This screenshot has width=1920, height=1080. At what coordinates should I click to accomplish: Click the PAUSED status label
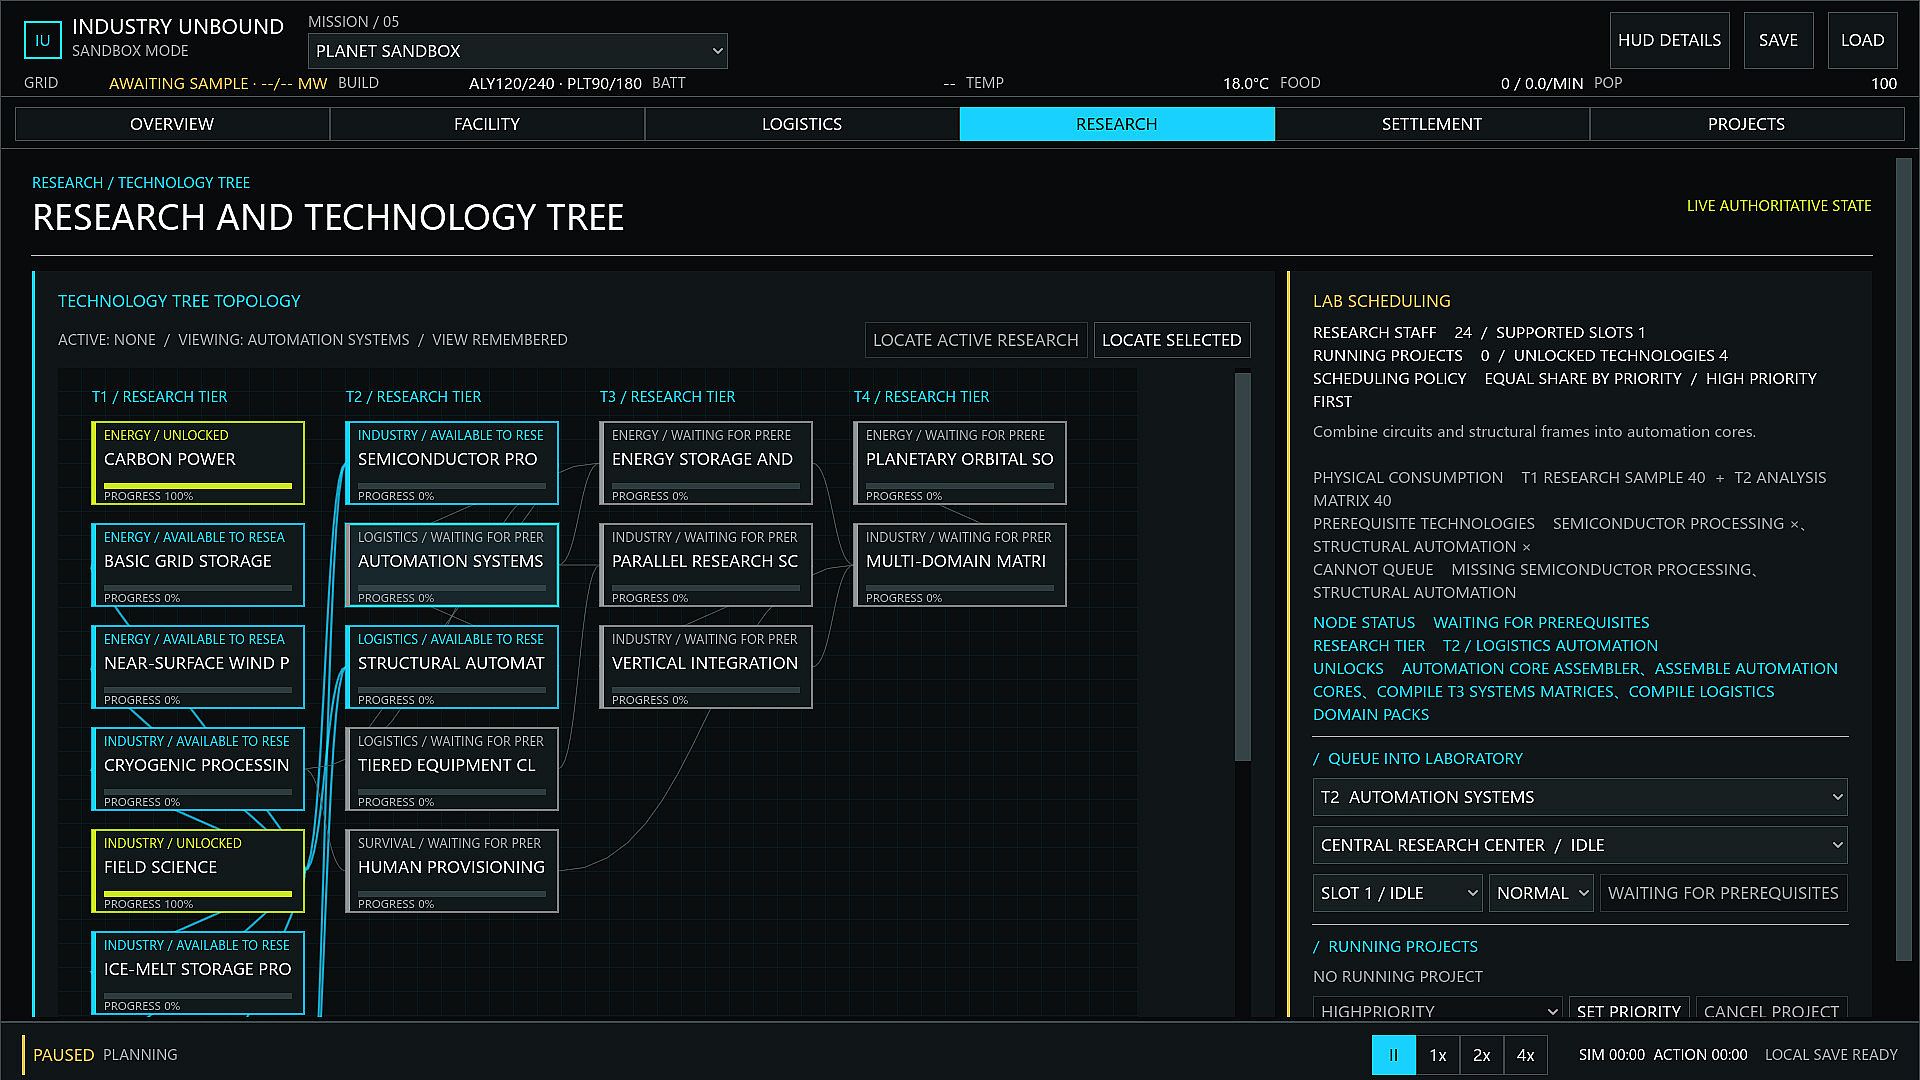point(63,1055)
